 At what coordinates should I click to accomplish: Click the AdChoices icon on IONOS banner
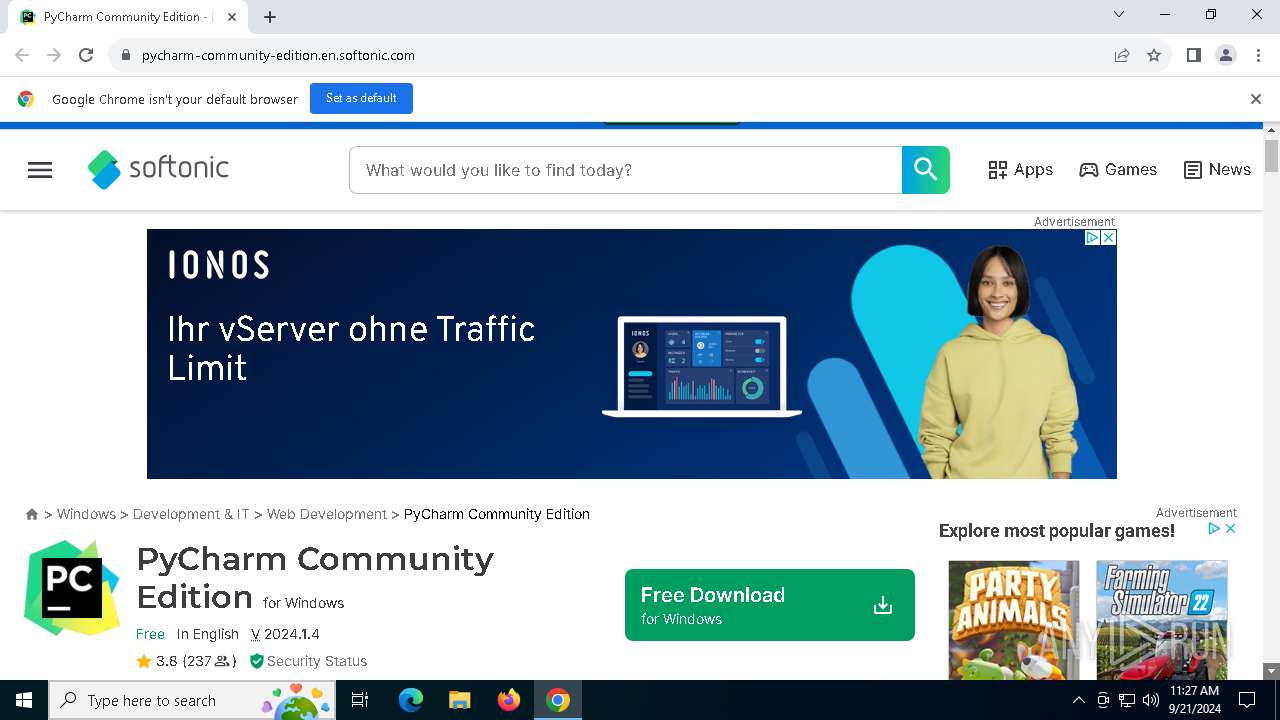point(1093,238)
